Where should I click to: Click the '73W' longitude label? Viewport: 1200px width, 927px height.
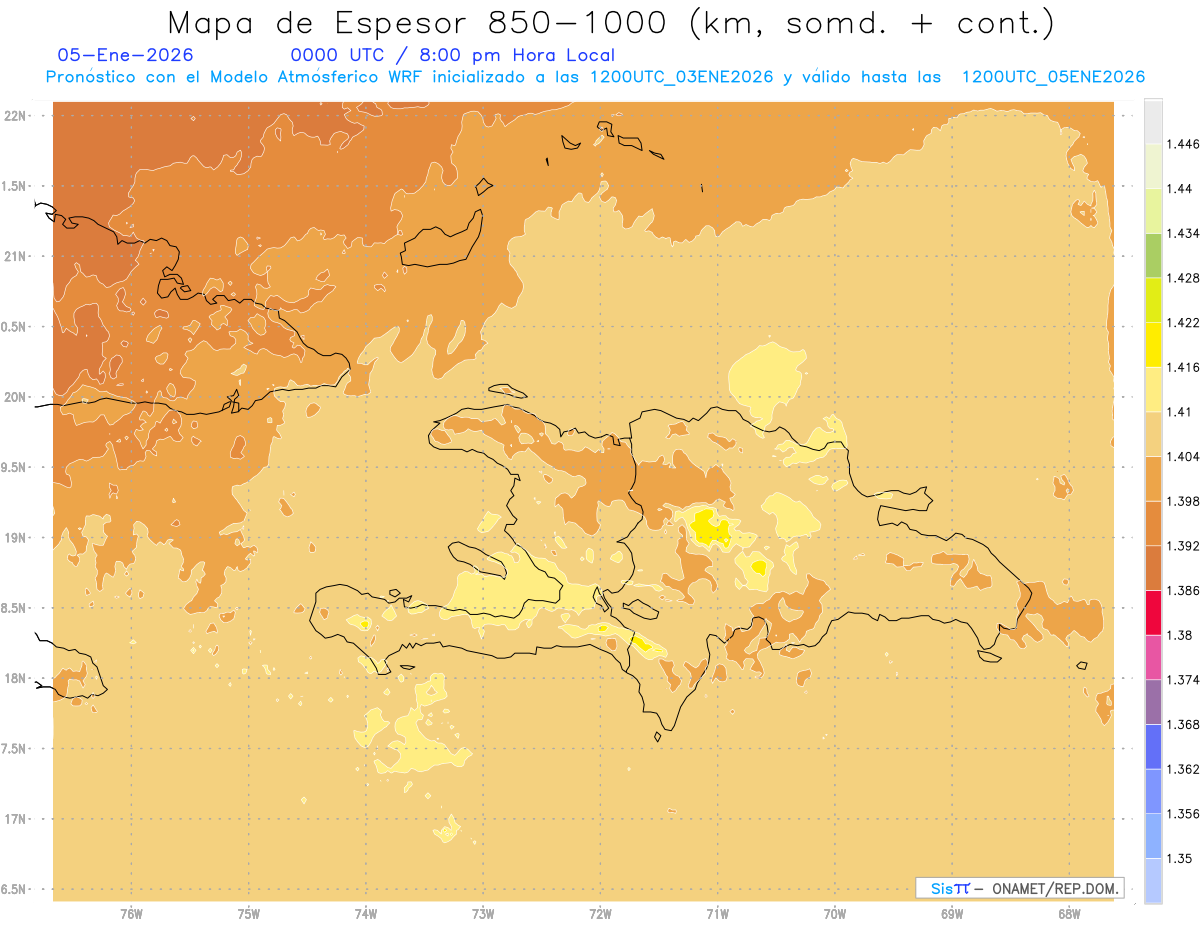point(483,914)
